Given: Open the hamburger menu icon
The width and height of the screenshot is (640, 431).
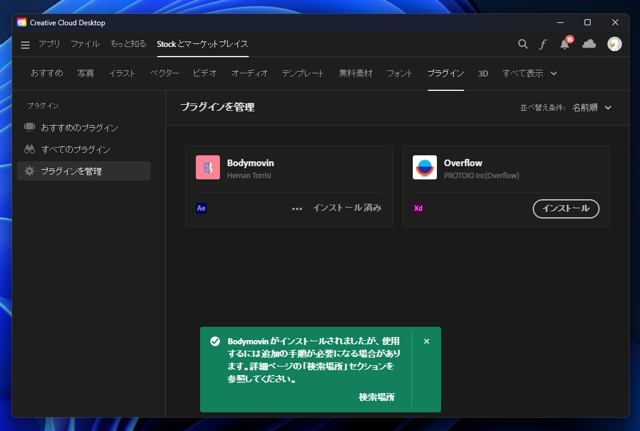Looking at the screenshot, I should [25, 44].
